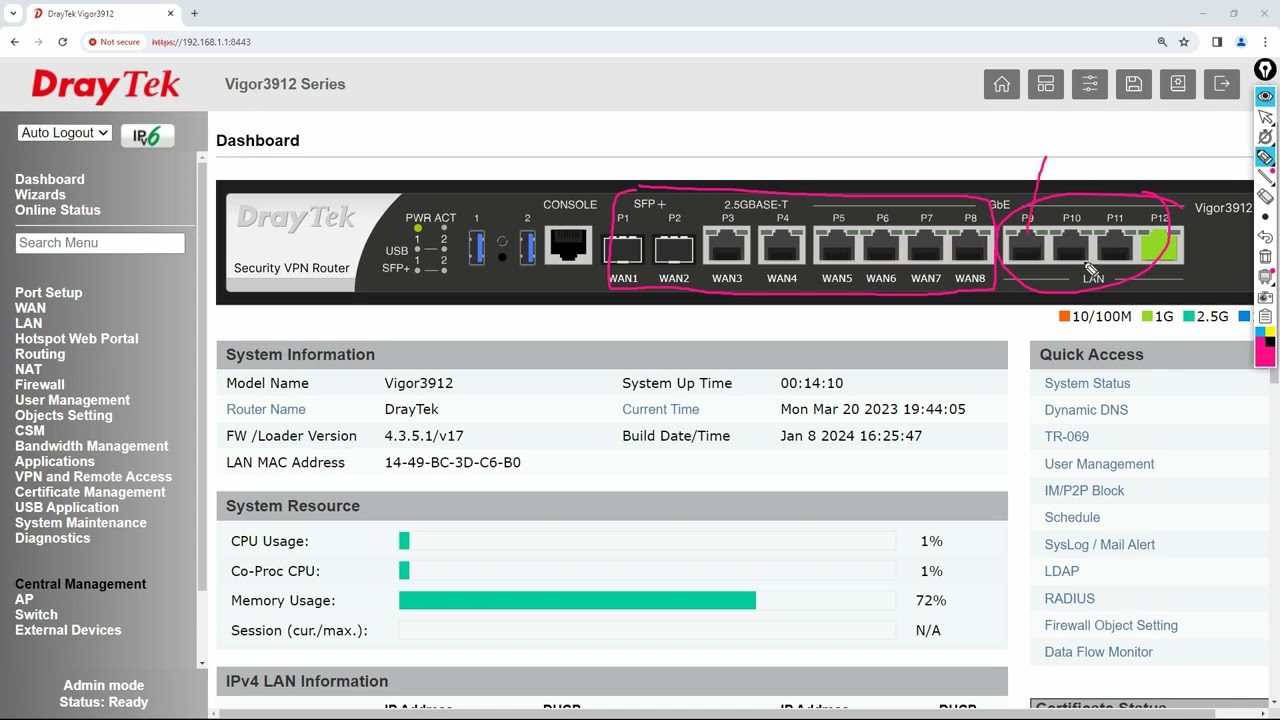Viewport: 1280px width, 720px height.
Task: Click the undo arrow in annotation toolbar
Action: (1265, 237)
